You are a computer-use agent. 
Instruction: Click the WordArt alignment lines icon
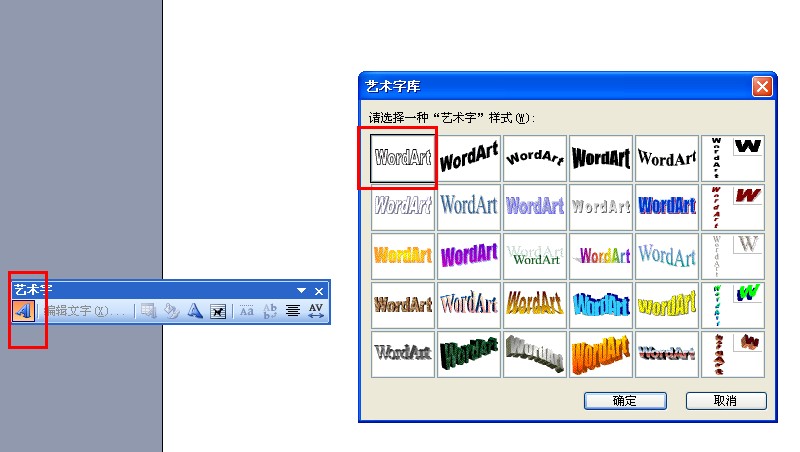(293, 311)
